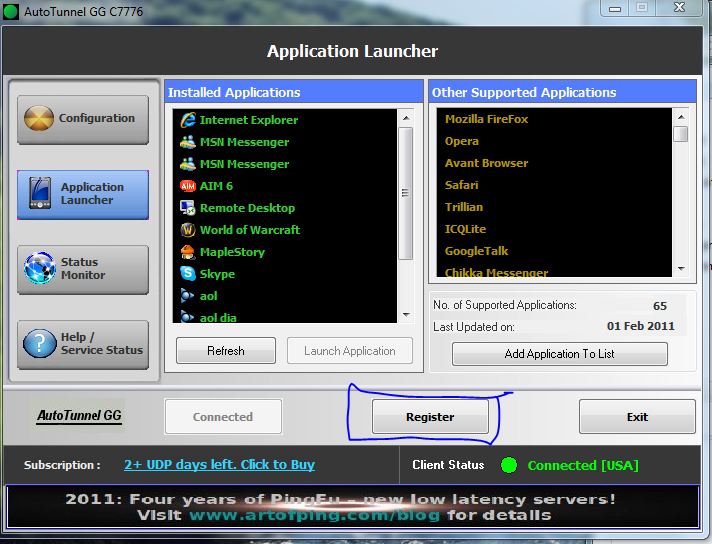Click Add Application To List button
This screenshot has width=712, height=544.
coord(559,354)
